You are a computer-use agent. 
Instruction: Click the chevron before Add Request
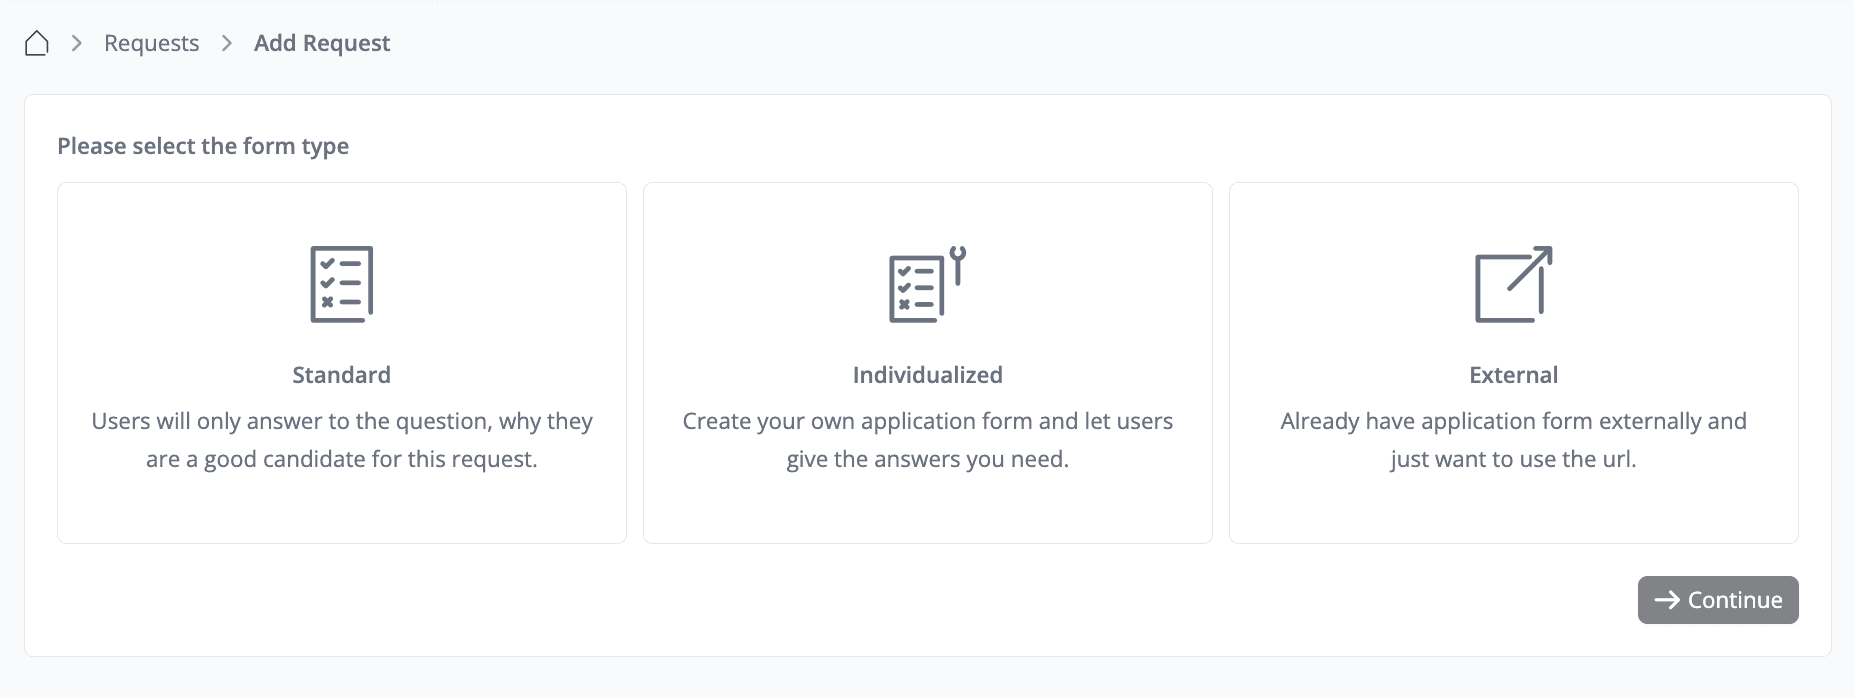click(x=227, y=43)
